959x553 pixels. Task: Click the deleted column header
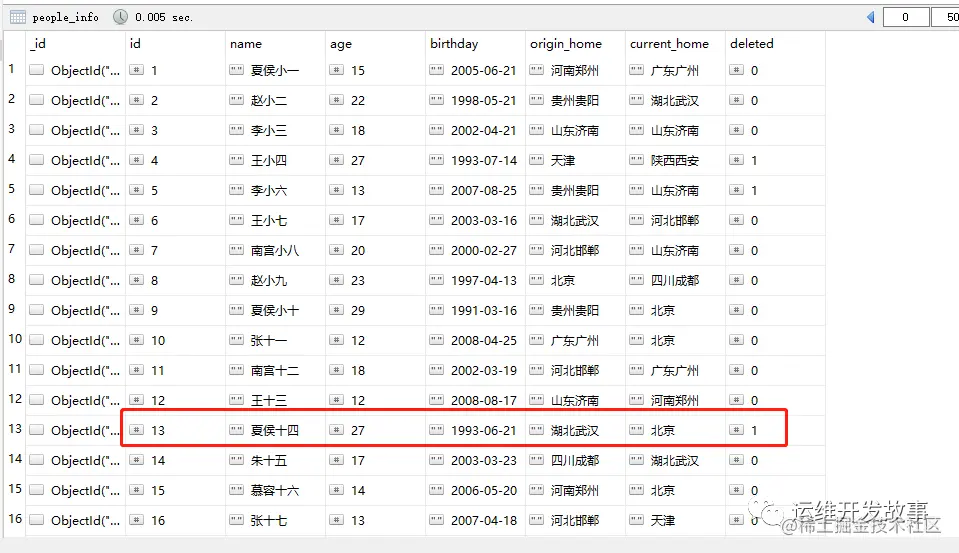pos(752,44)
